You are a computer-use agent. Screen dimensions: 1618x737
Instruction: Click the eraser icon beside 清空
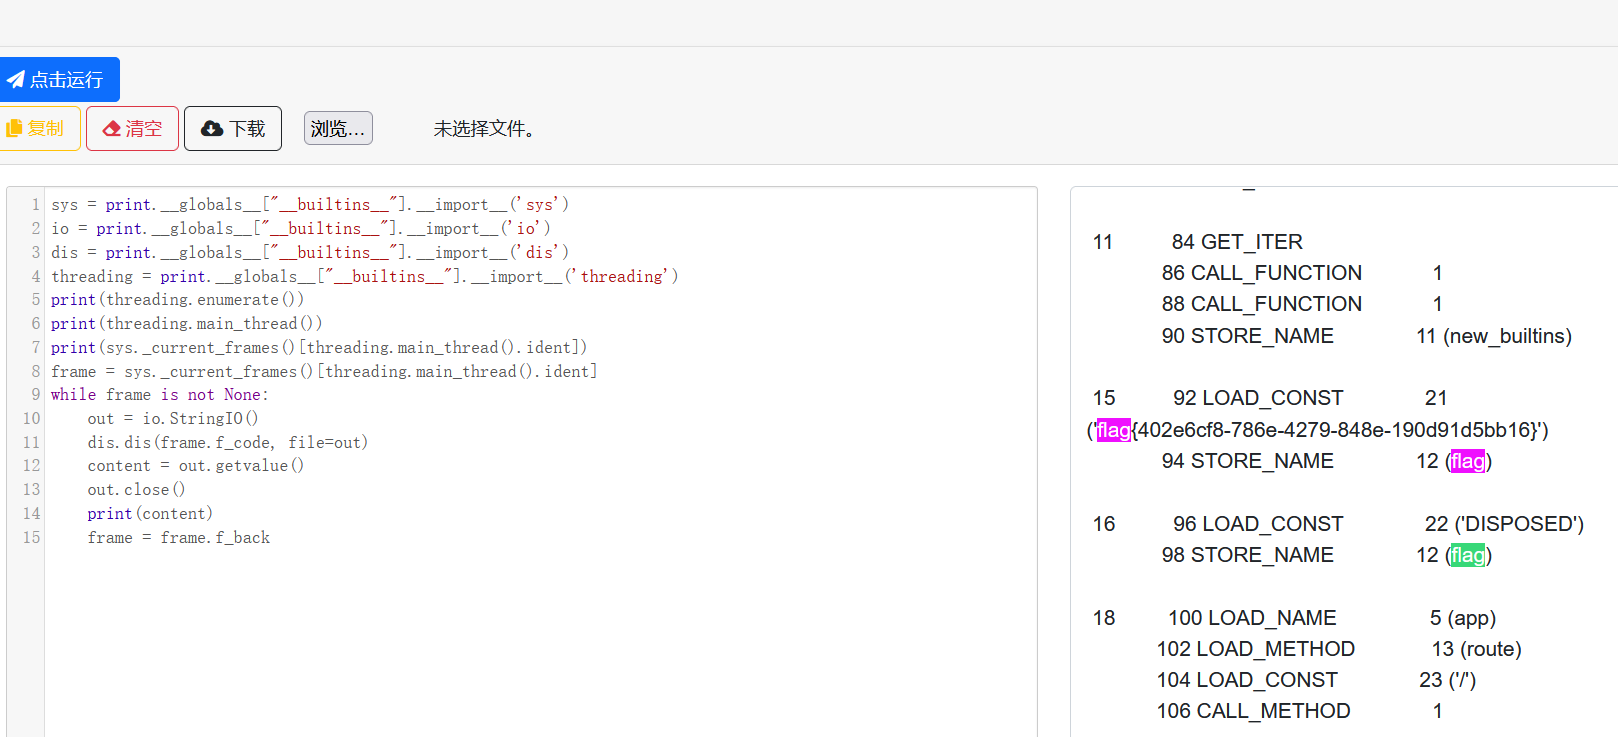coord(112,128)
